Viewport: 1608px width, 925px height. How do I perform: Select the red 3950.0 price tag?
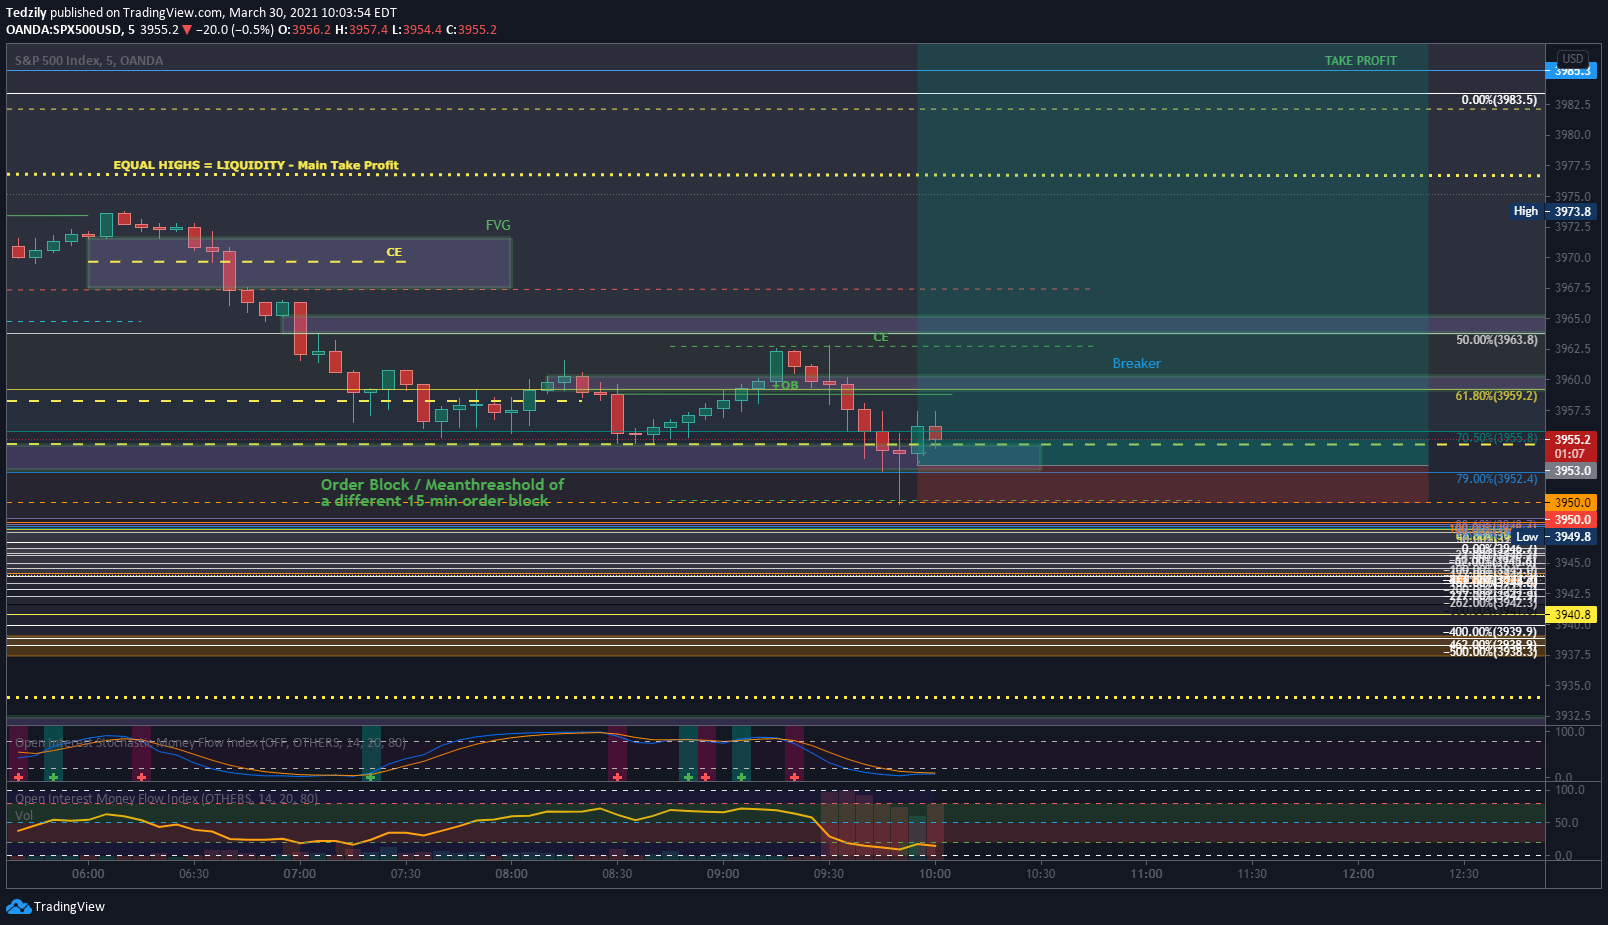click(1572, 520)
